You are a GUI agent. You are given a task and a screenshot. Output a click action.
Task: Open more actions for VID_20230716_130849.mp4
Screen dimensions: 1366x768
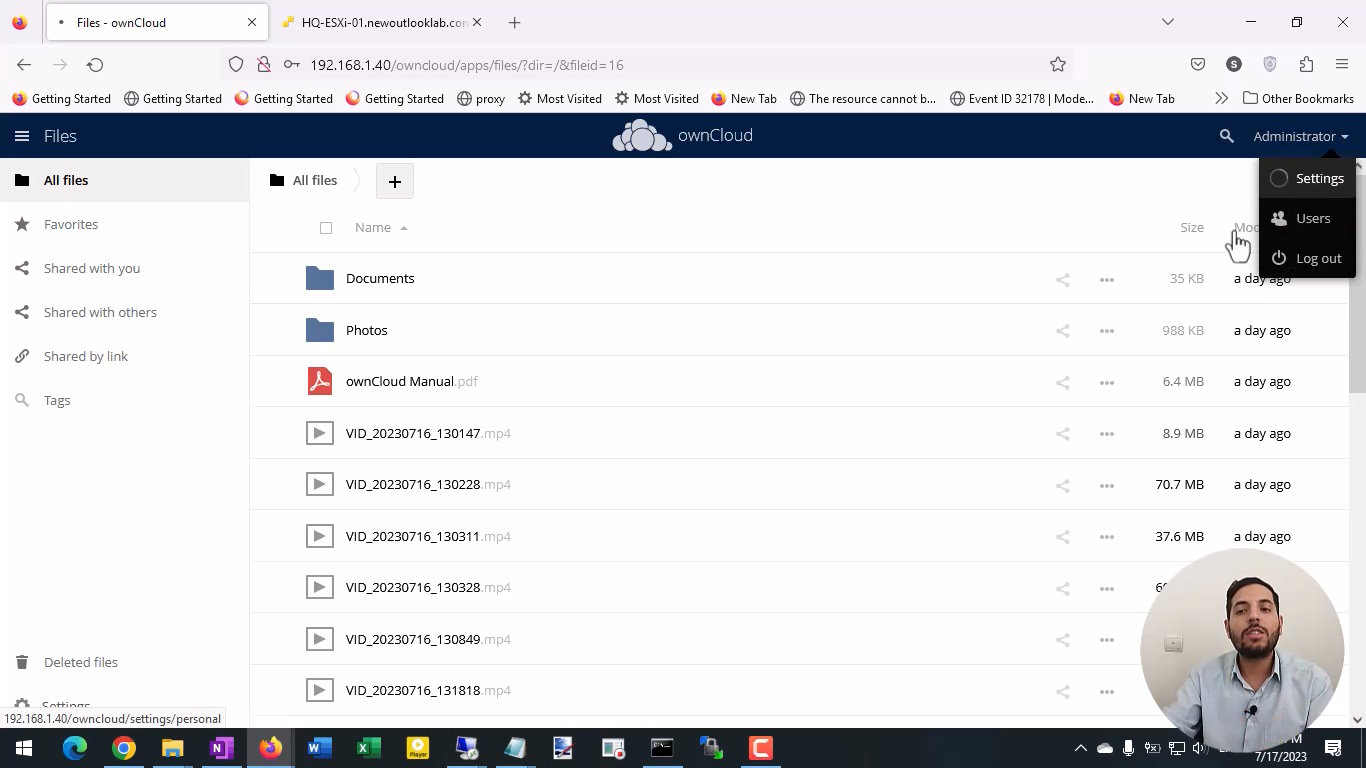[x=1107, y=640]
